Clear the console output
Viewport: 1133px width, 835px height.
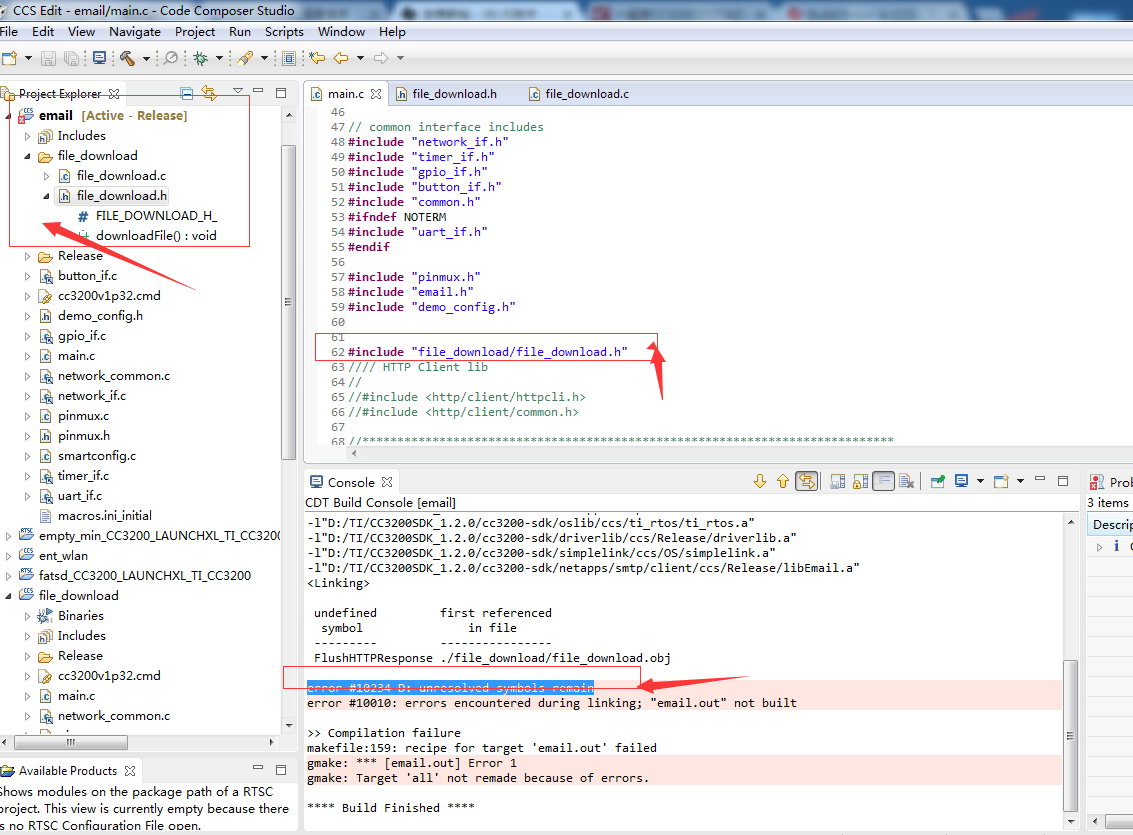click(906, 481)
